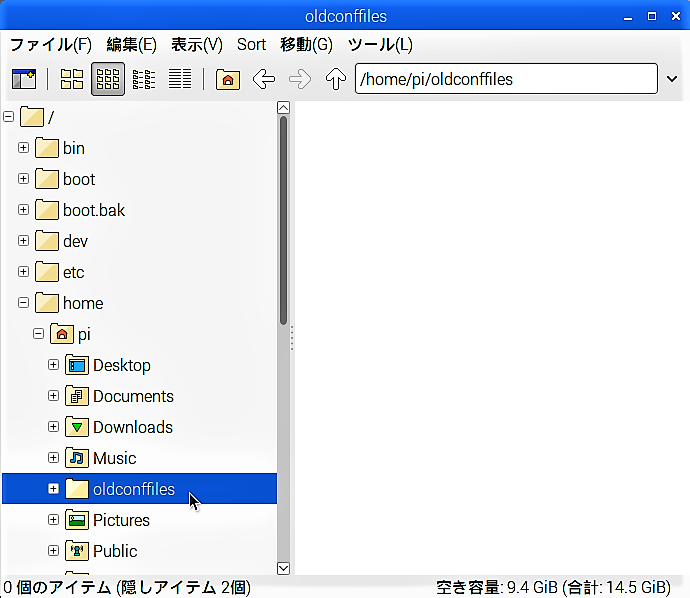Screen dimensions: 690x598
Task: Collapse the root / tree node
Action: point(8,117)
